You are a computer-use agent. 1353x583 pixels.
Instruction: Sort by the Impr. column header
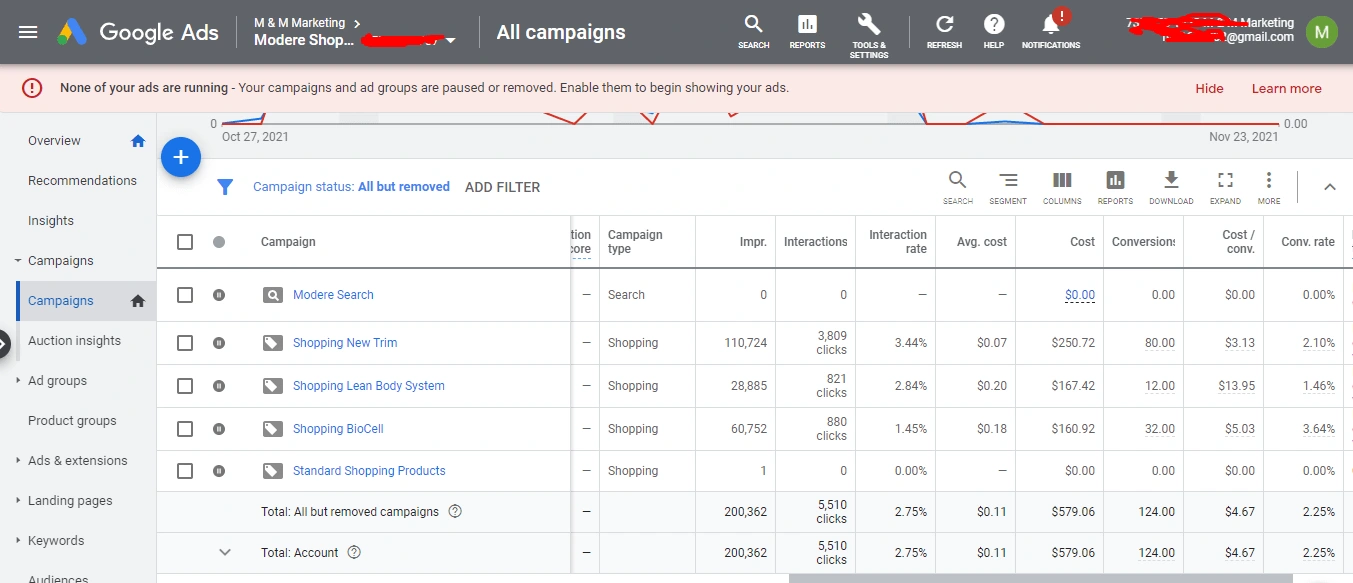(x=753, y=242)
